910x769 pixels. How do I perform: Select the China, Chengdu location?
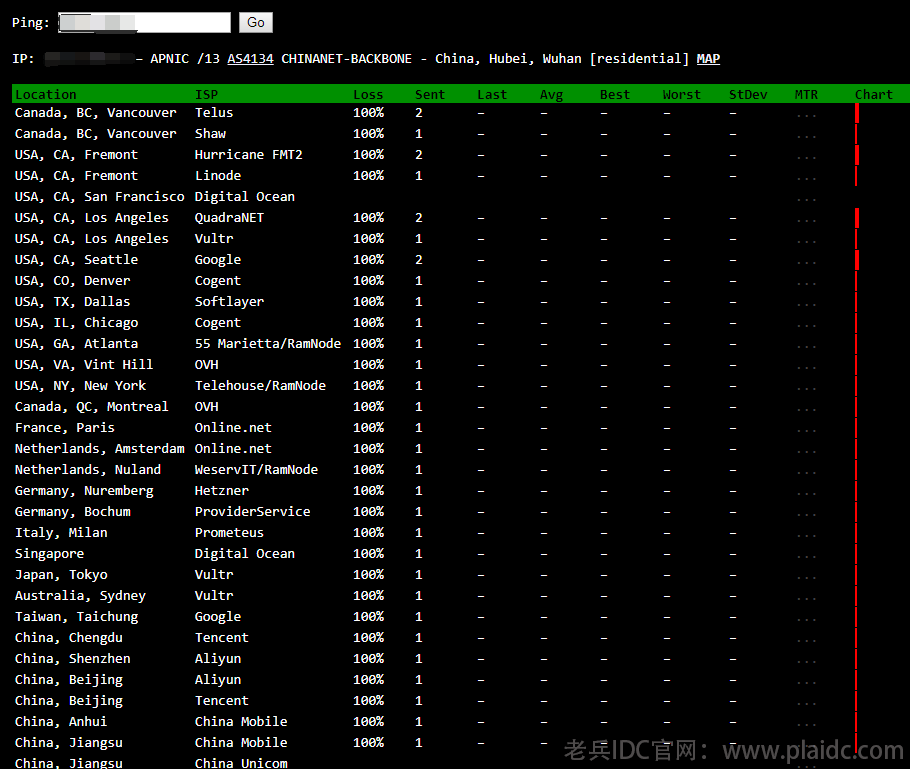(x=68, y=637)
